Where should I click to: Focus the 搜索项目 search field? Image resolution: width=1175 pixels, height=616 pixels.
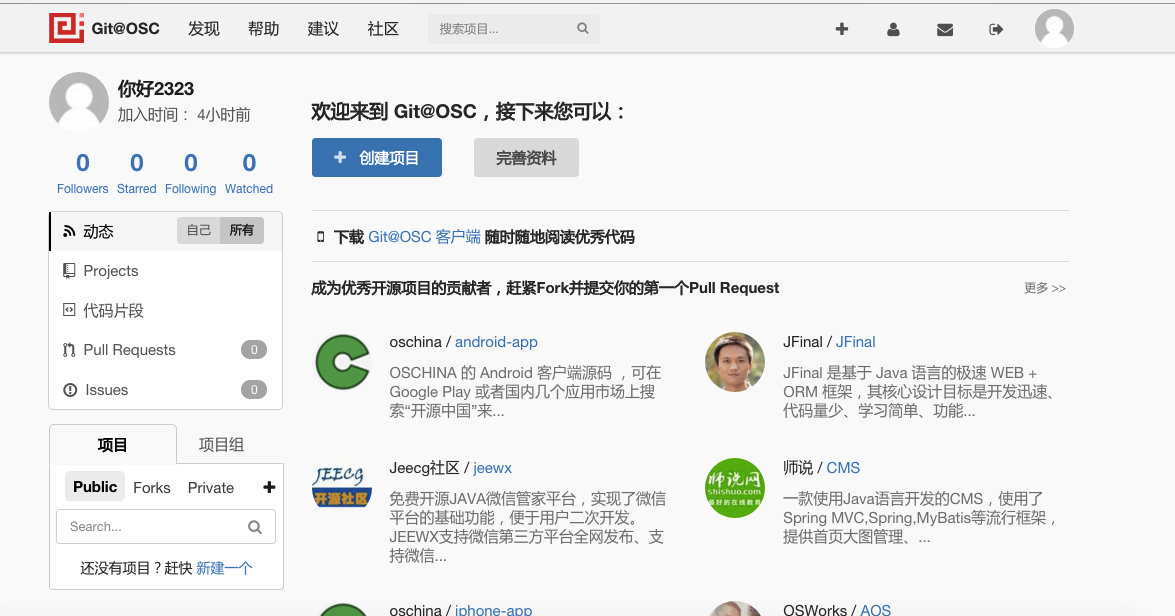tap(513, 28)
